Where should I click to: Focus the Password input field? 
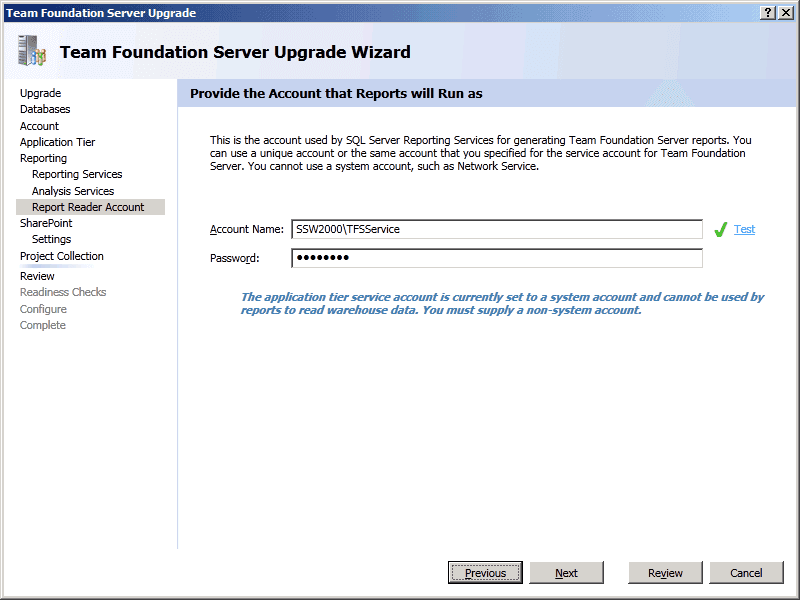496,258
